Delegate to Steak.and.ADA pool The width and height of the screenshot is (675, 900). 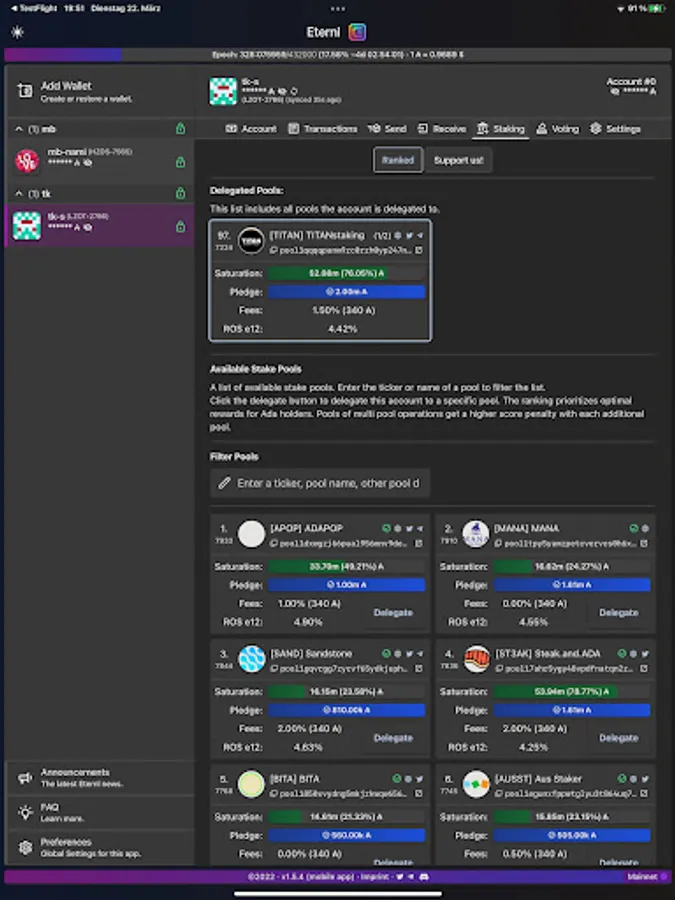pos(619,738)
